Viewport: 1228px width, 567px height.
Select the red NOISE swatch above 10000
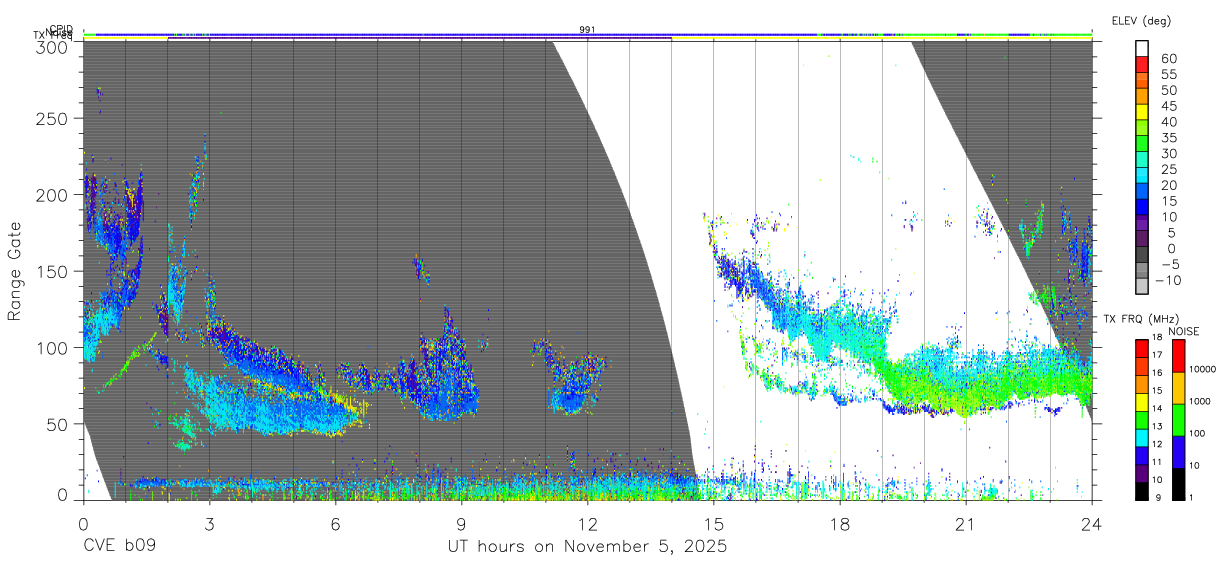point(1177,355)
